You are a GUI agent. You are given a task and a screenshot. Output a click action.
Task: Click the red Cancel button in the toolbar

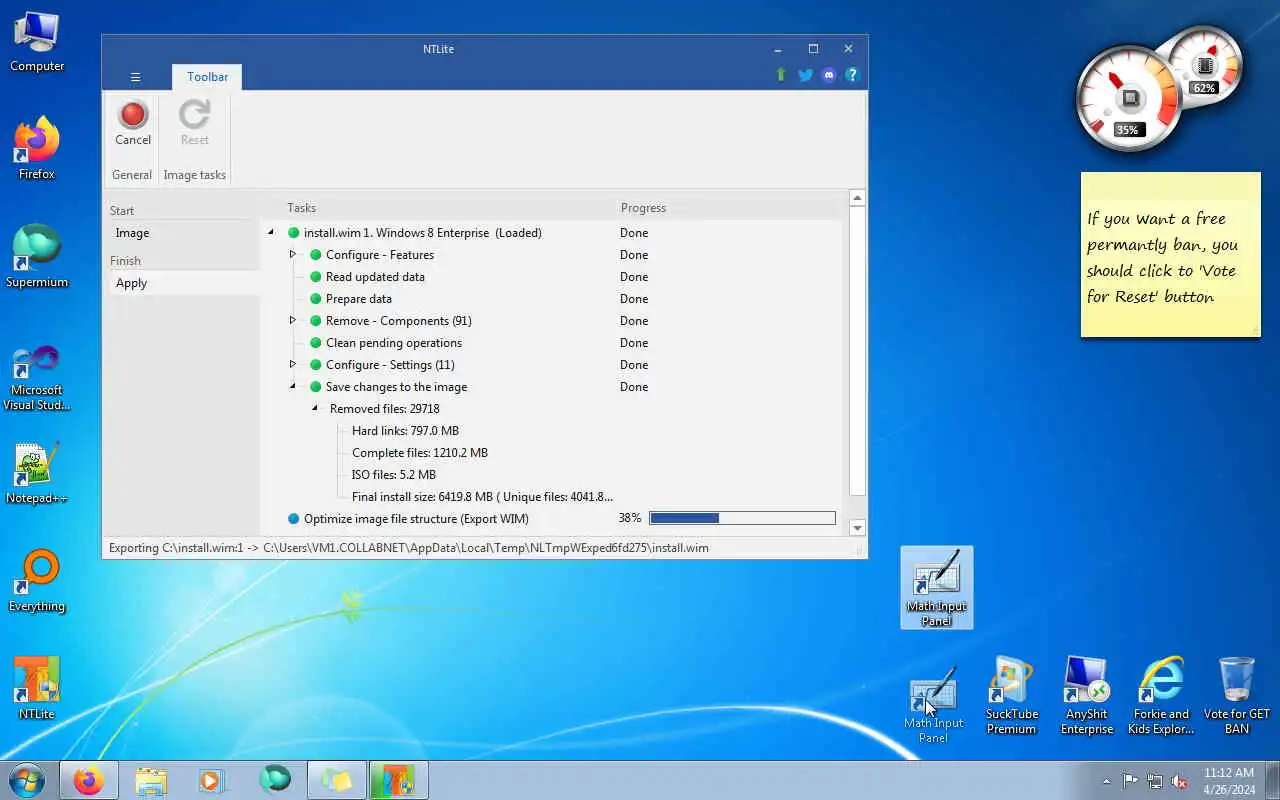133,123
